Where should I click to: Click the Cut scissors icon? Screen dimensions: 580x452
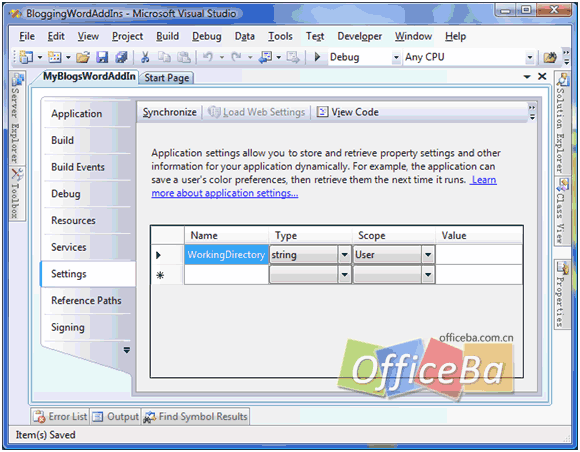145,57
